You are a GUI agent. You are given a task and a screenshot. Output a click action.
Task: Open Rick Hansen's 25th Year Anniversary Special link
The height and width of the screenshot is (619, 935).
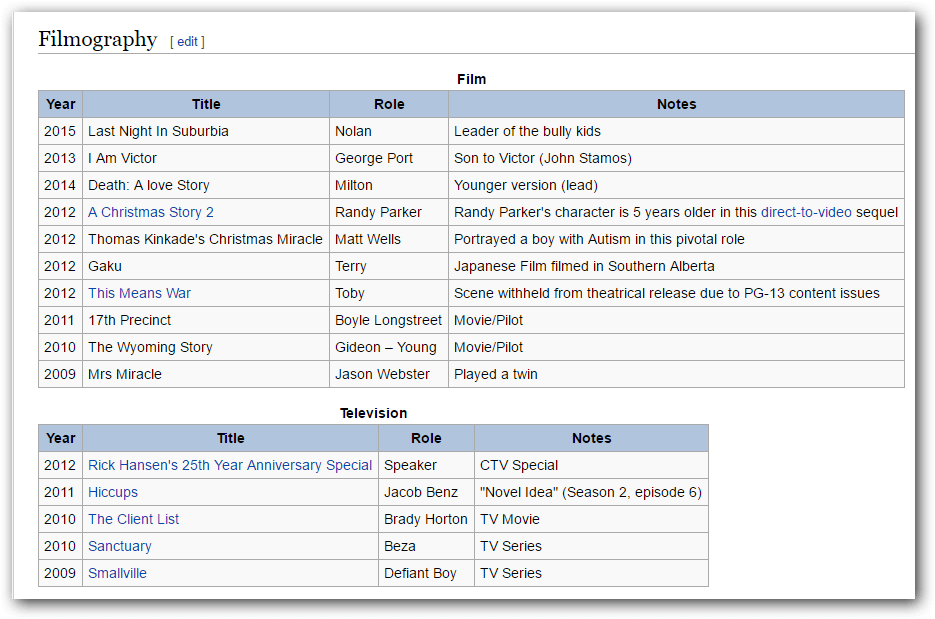pyautogui.click(x=230, y=465)
